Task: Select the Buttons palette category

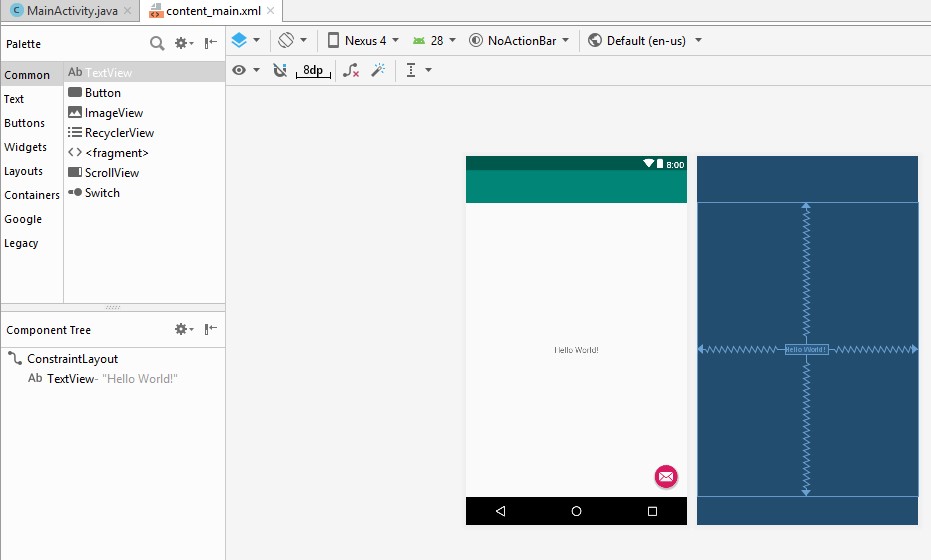Action: point(25,123)
